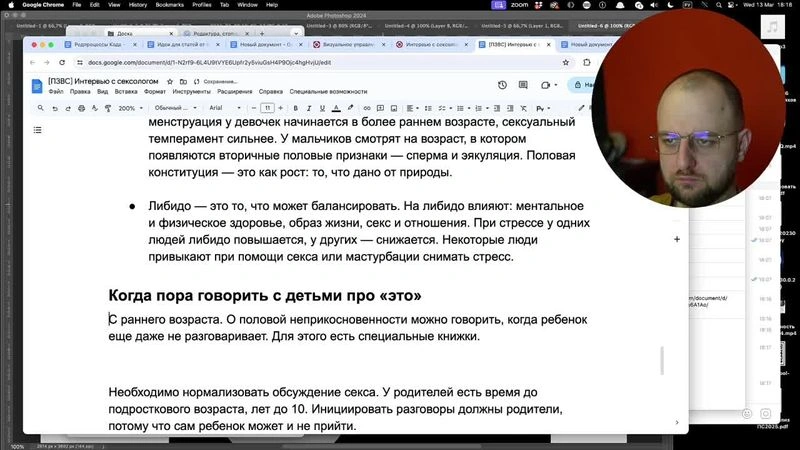Run the spell check icon
Image resolution: width=800 pixels, height=450 pixels.
[94, 108]
